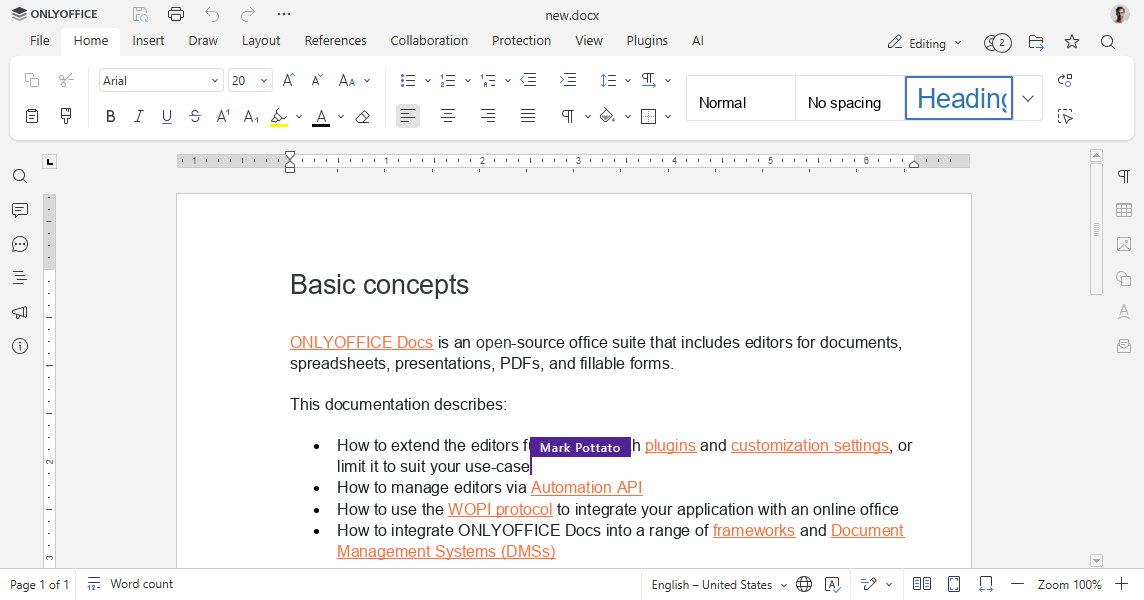
Task: Toggle superscript formatting
Action: tap(223, 116)
